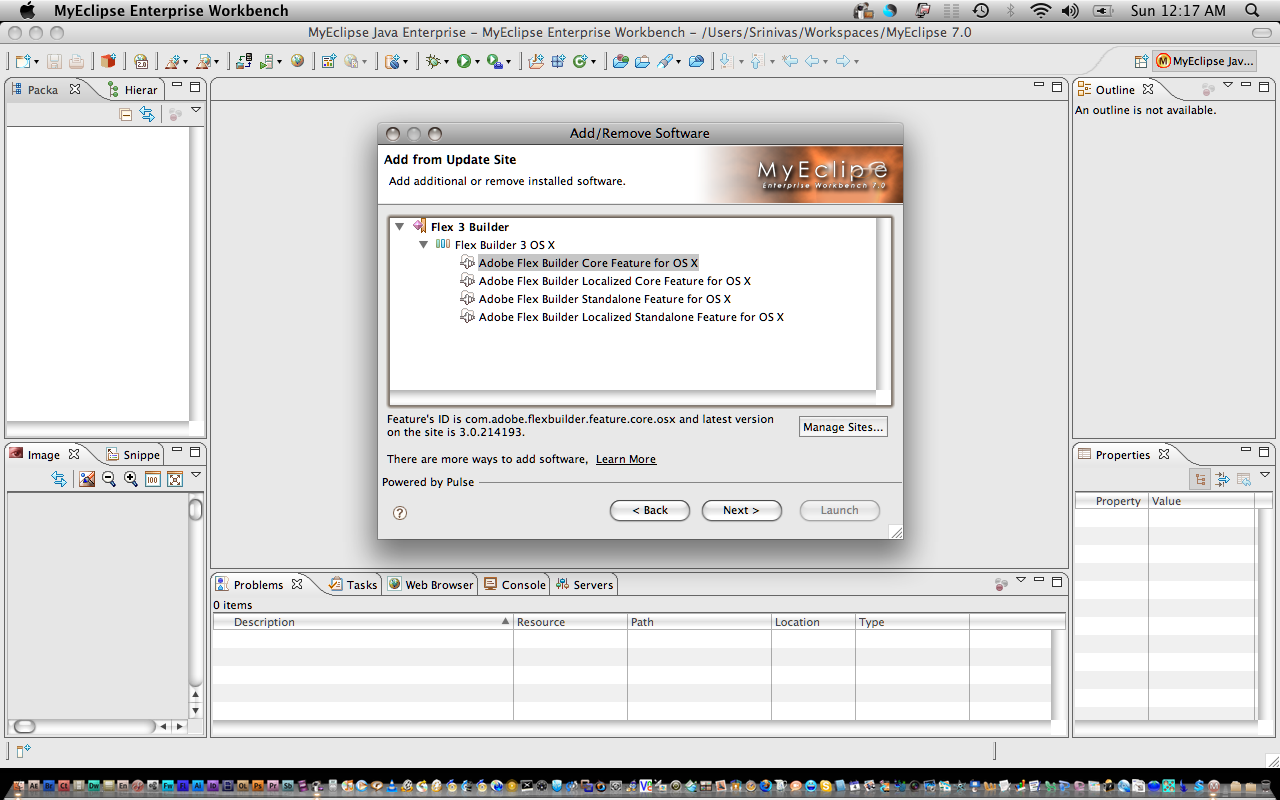Click the Debug bug toolbar icon
The height and width of the screenshot is (800, 1280).
[433, 61]
